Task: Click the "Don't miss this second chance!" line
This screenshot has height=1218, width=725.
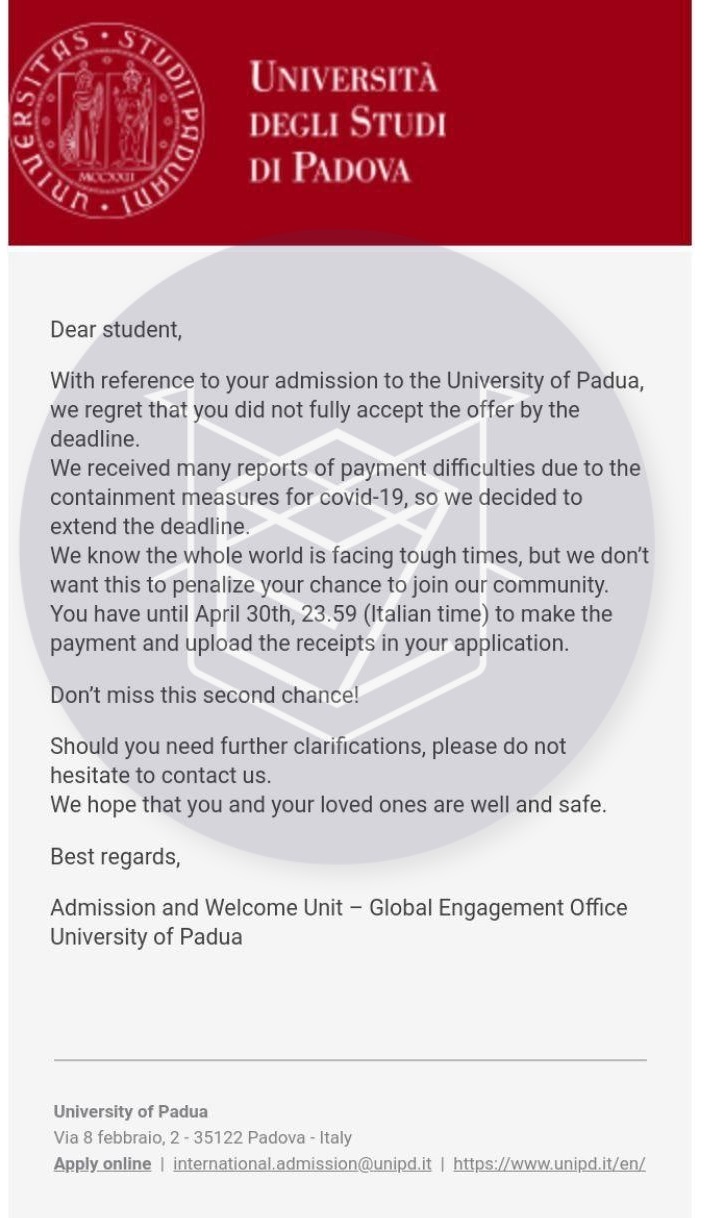Action: 204,695
